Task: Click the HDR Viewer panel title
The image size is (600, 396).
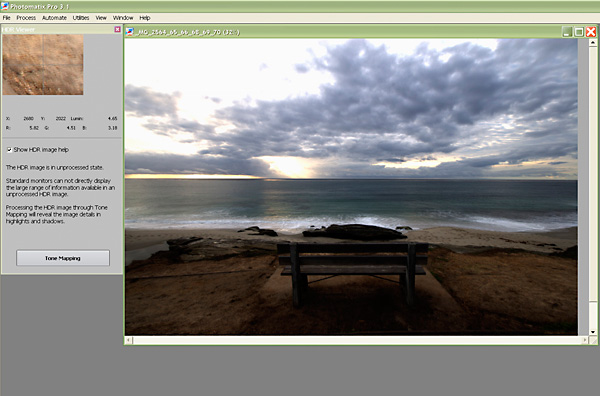Action: [19, 29]
